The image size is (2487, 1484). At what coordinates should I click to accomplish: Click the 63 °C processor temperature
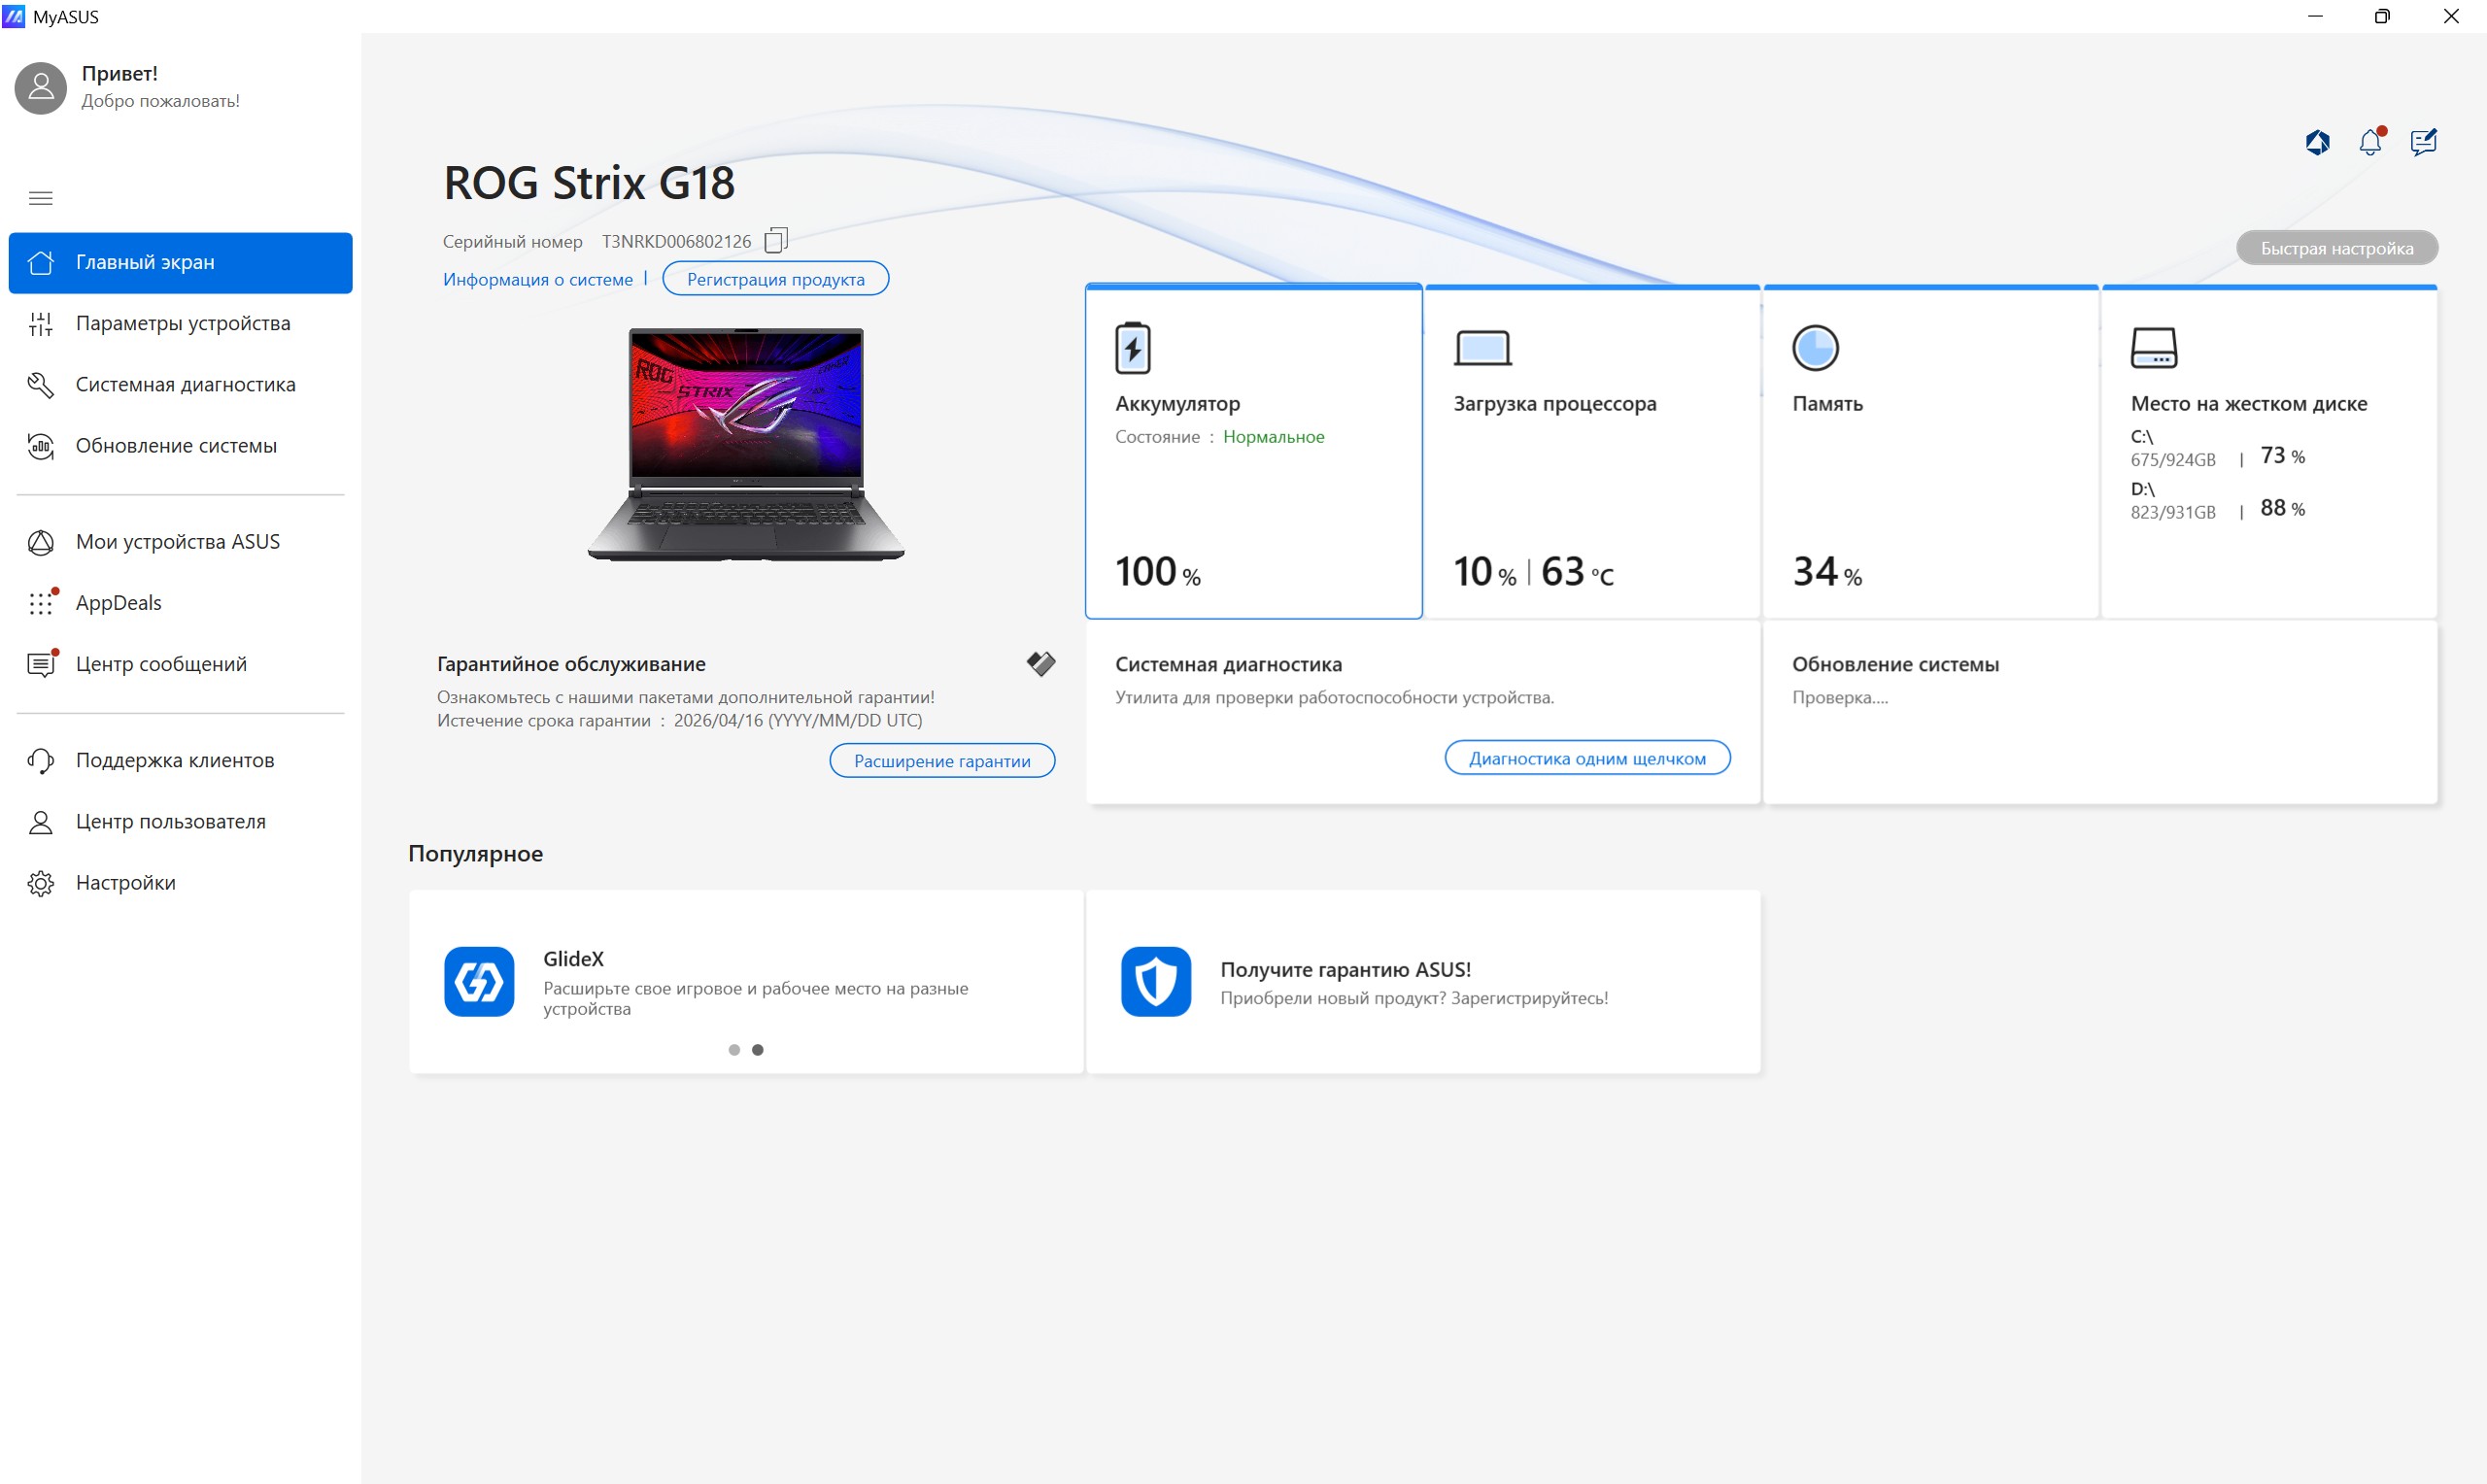click(x=1577, y=572)
